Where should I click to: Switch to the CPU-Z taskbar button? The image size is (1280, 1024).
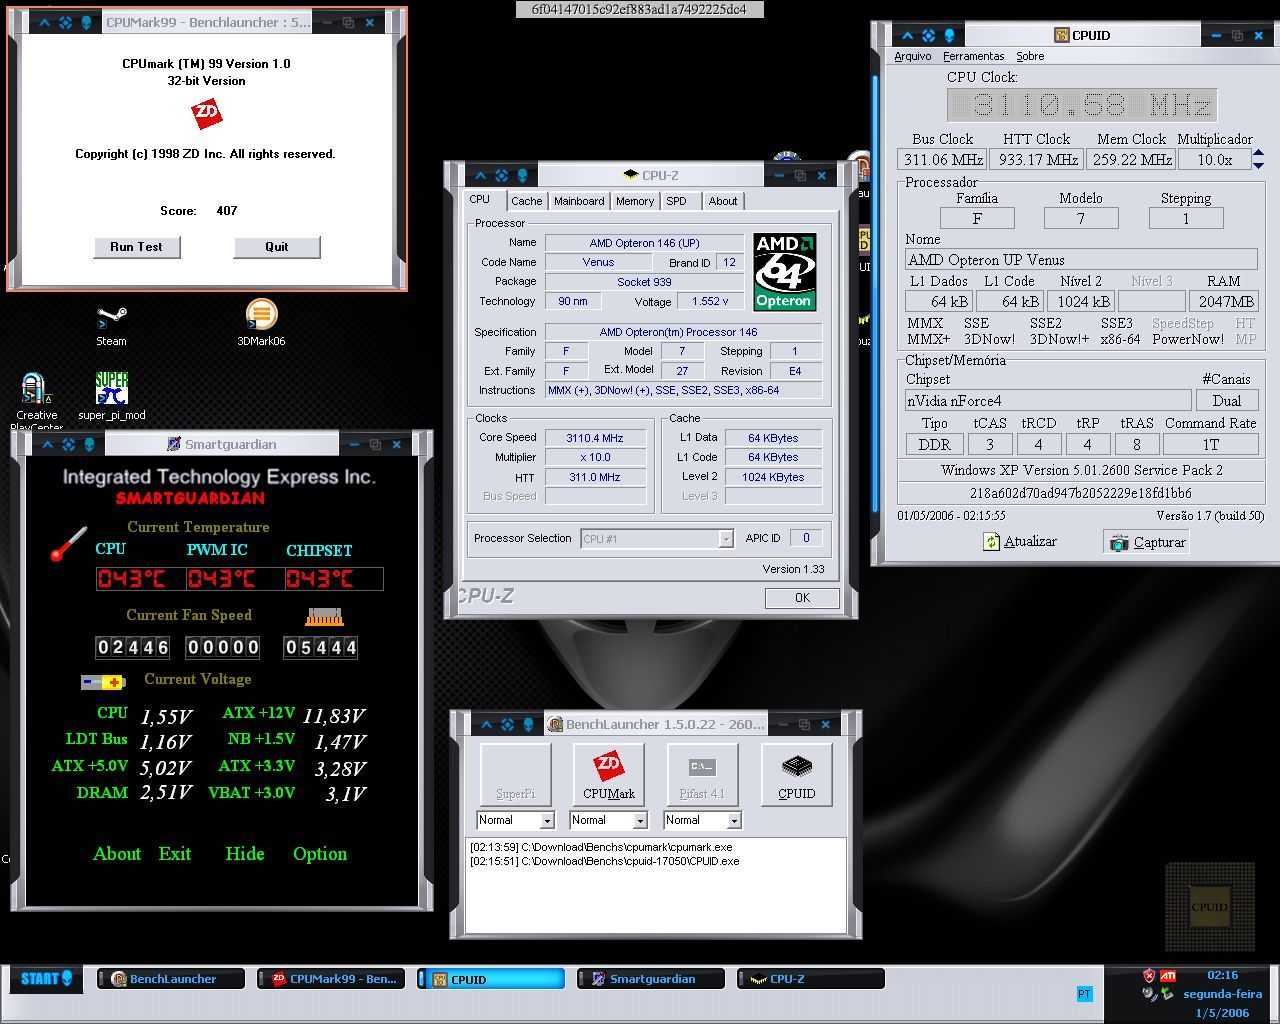811,979
